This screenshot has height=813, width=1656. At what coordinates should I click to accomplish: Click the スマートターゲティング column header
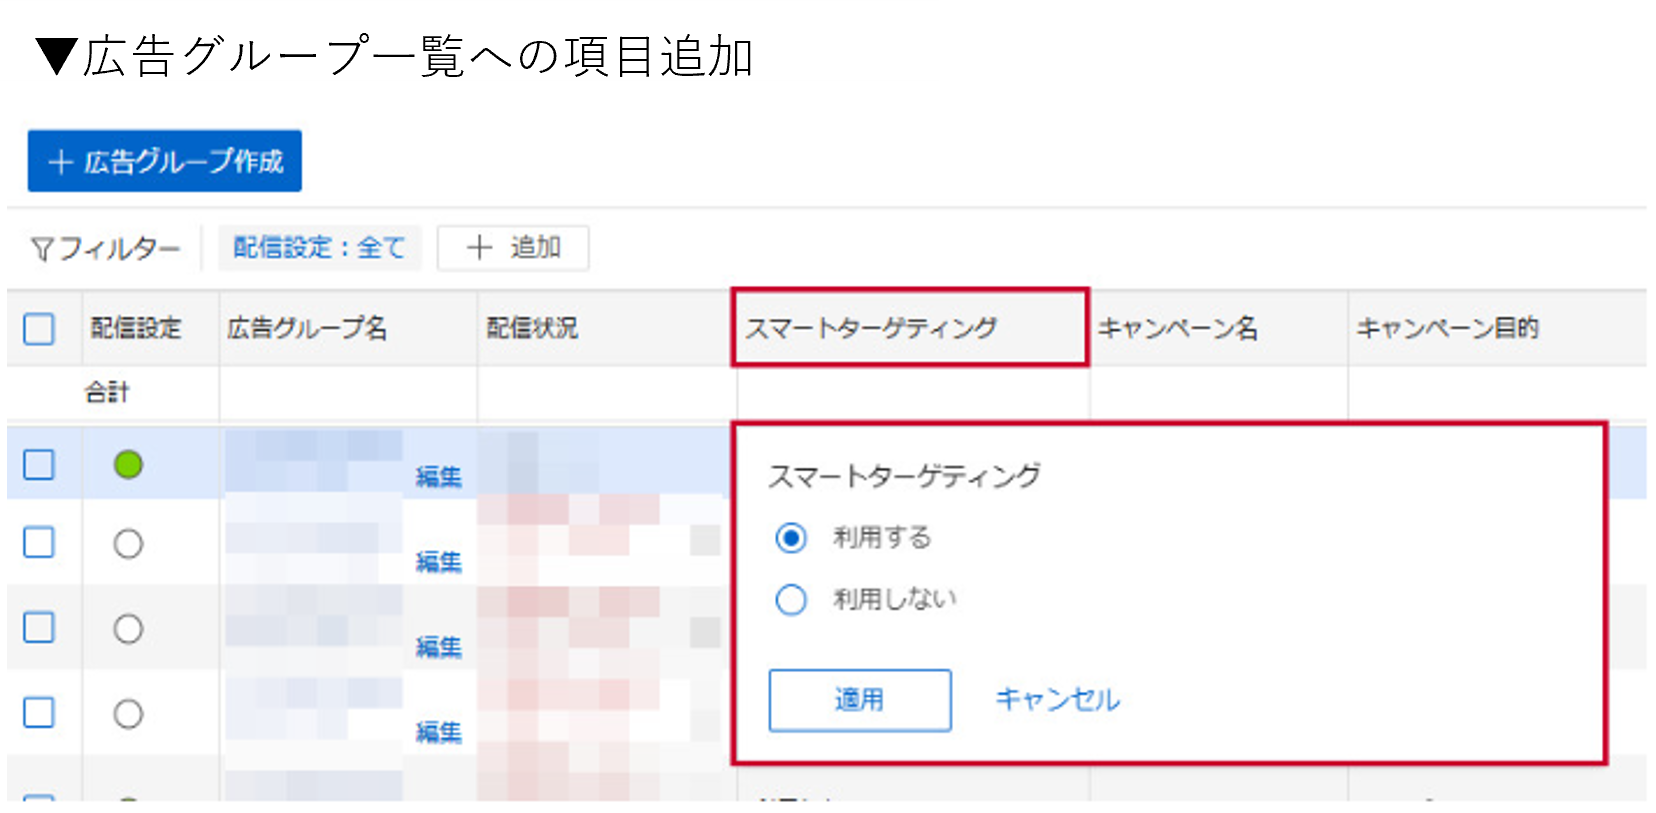point(871,328)
